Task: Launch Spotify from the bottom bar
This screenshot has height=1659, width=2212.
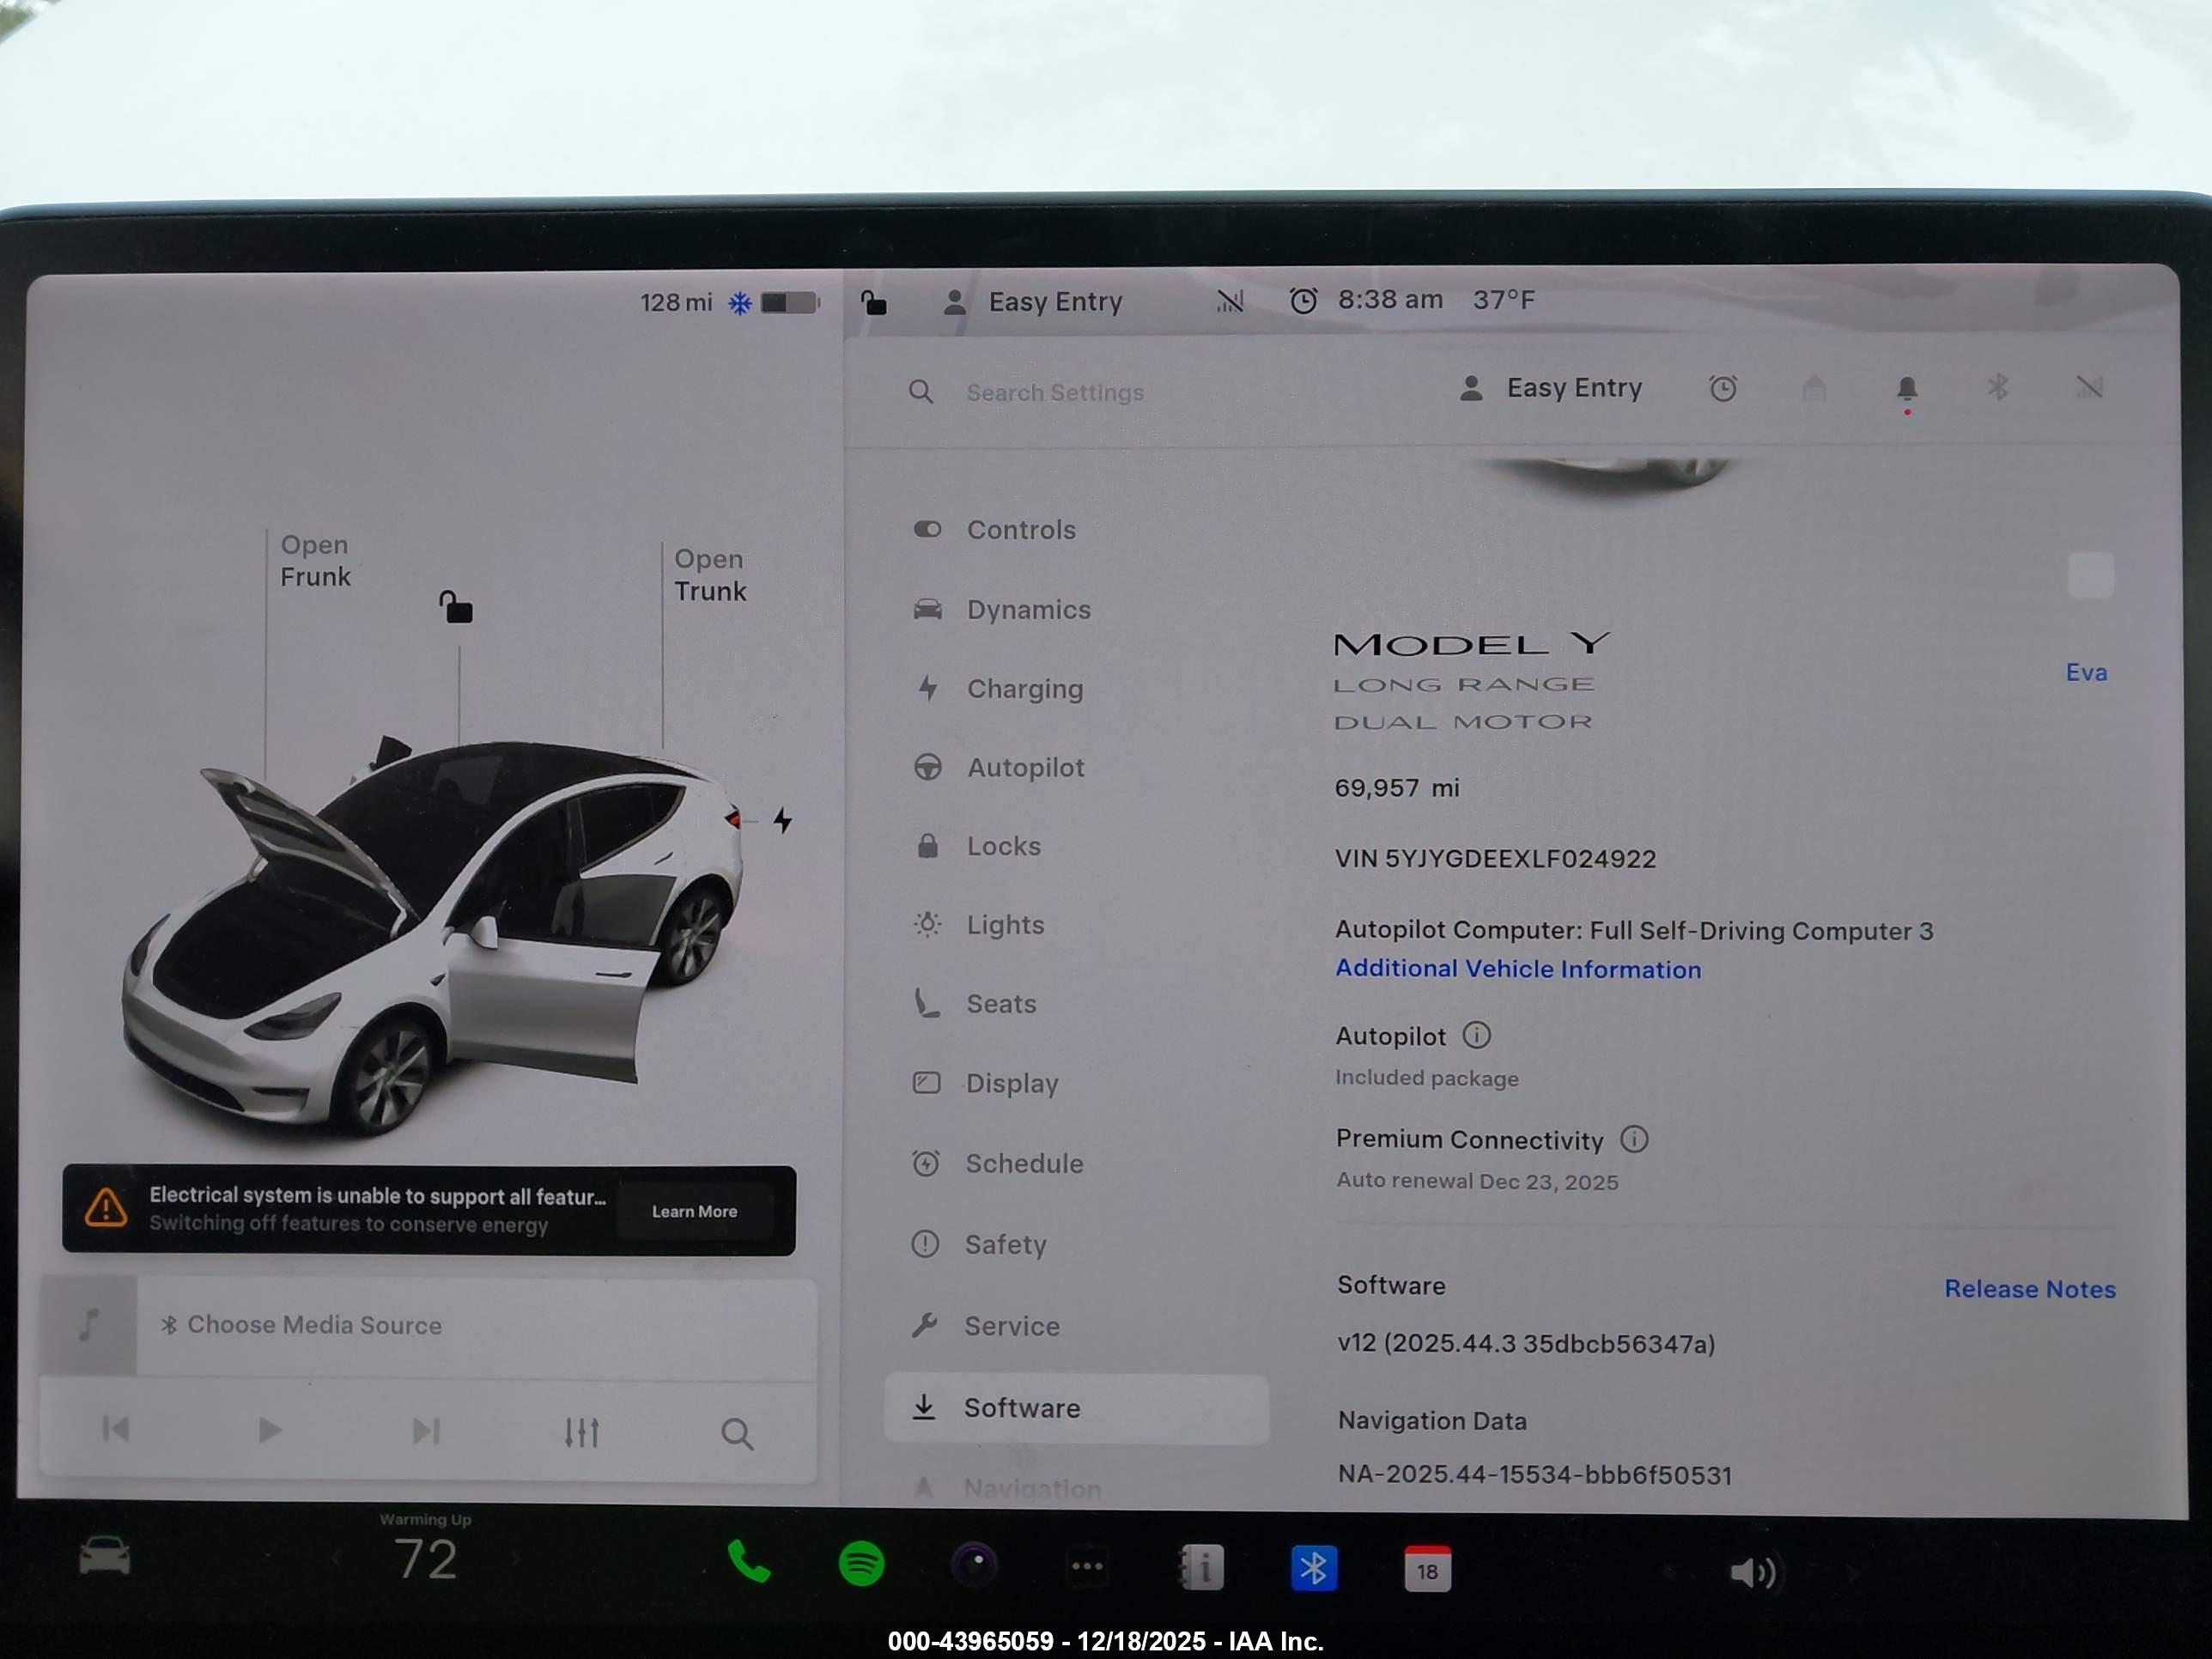Action: 861,1564
